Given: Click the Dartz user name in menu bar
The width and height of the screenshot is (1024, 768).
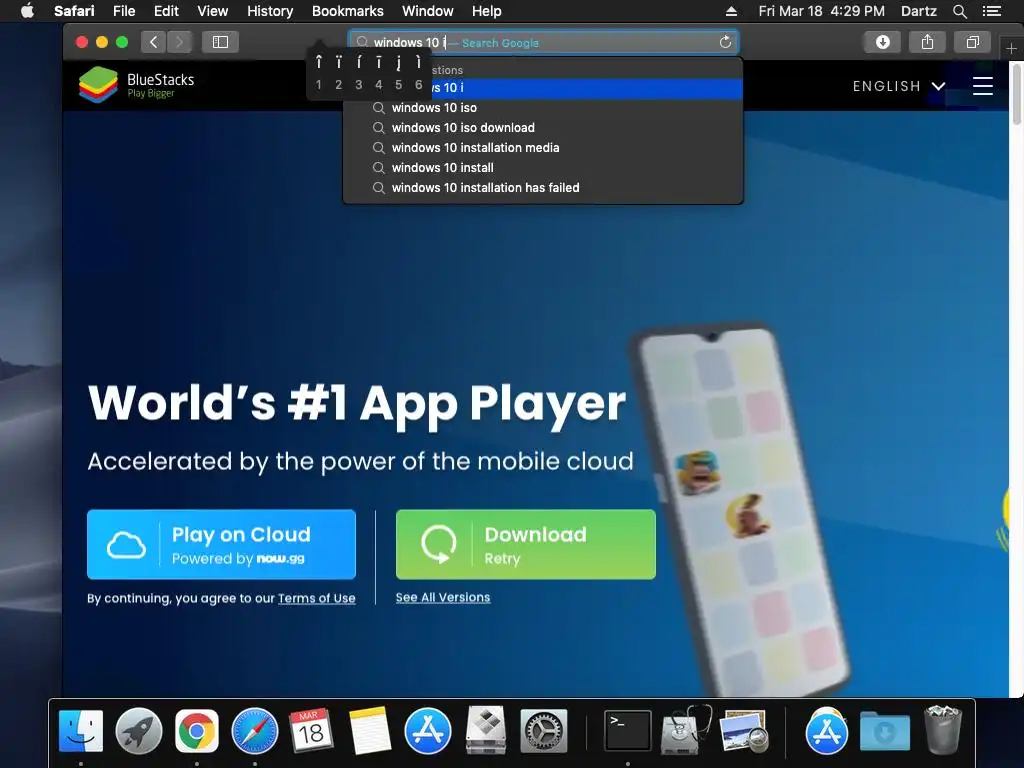Looking at the screenshot, I should [x=918, y=11].
